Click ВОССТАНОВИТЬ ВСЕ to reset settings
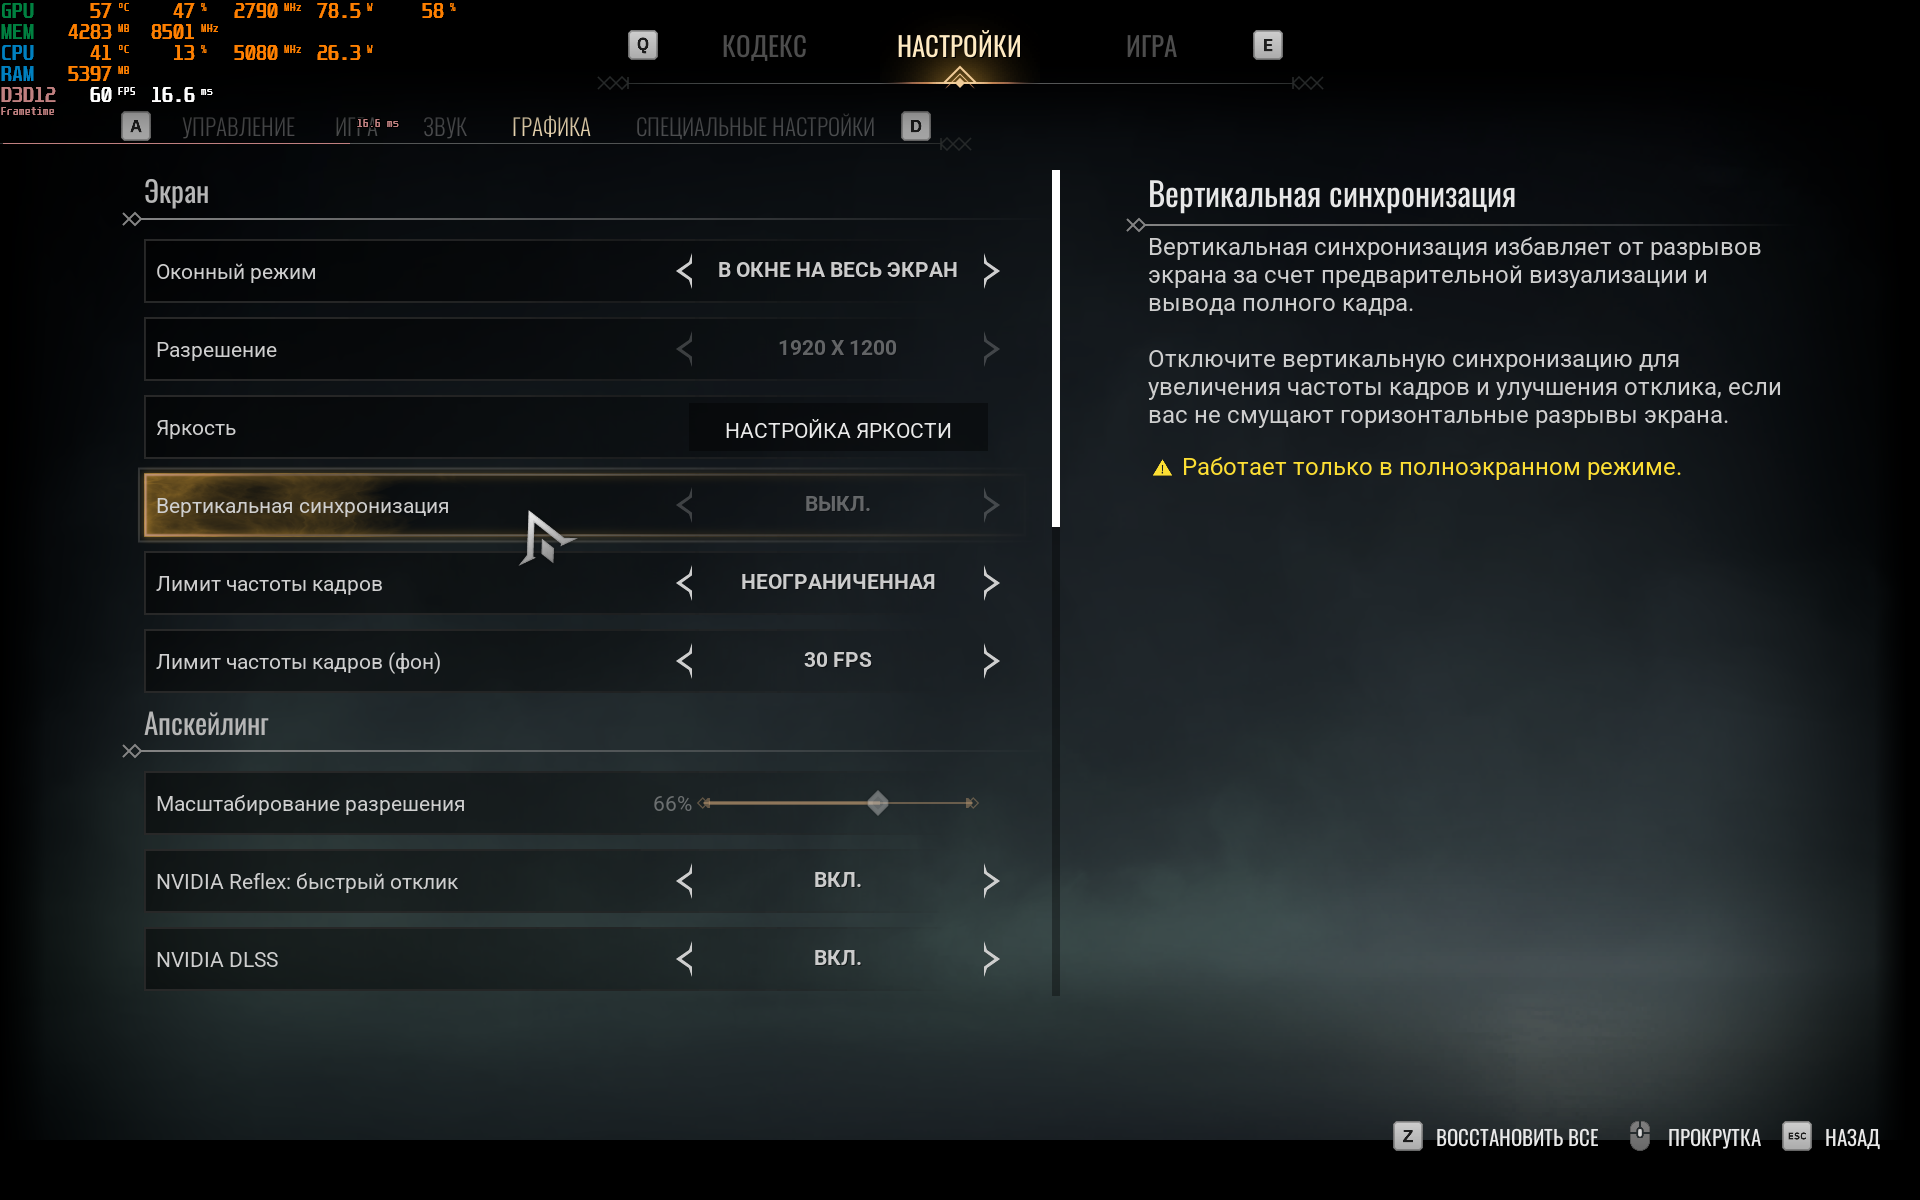 point(1517,1137)
